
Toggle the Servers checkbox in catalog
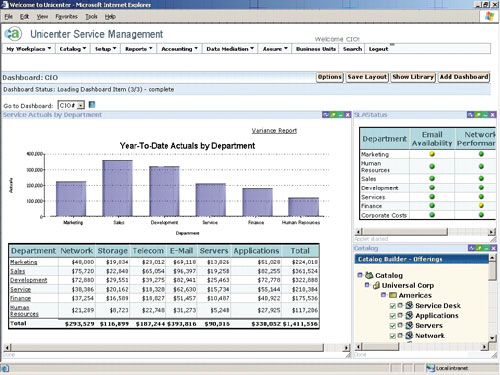(393, 326)
